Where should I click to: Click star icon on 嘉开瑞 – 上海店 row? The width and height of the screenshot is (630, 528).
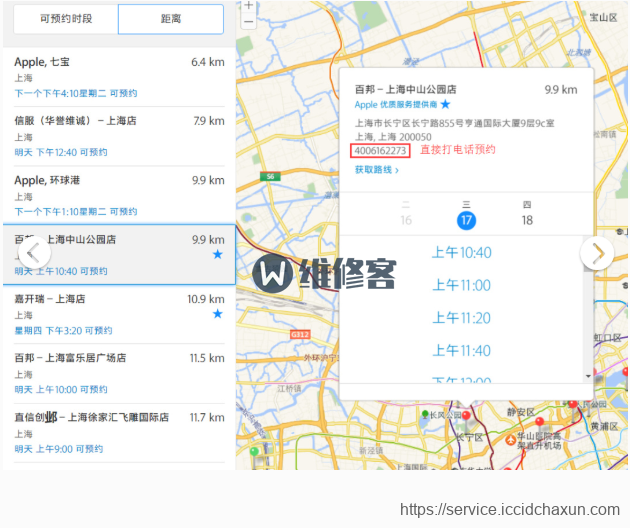[218, 314]
